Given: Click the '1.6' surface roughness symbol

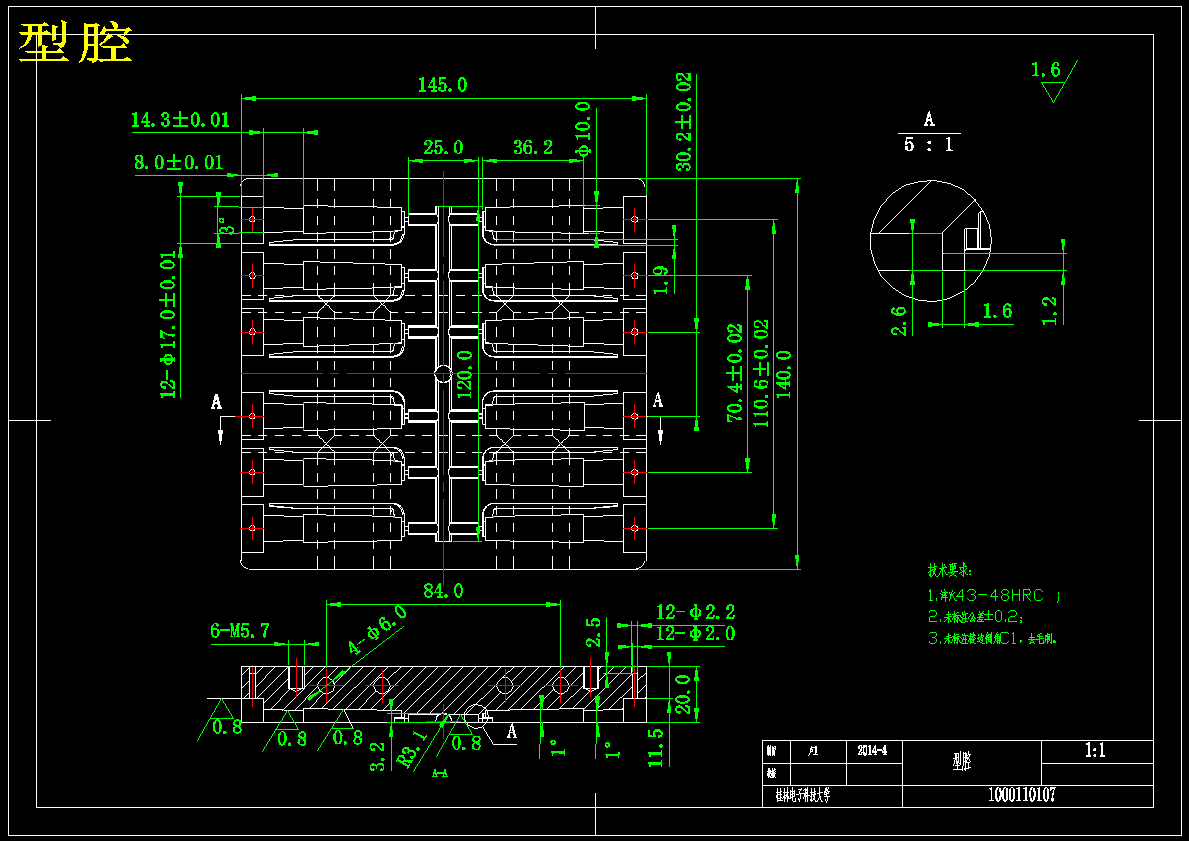Looking at the screenshot, I should coord(1053,81).
